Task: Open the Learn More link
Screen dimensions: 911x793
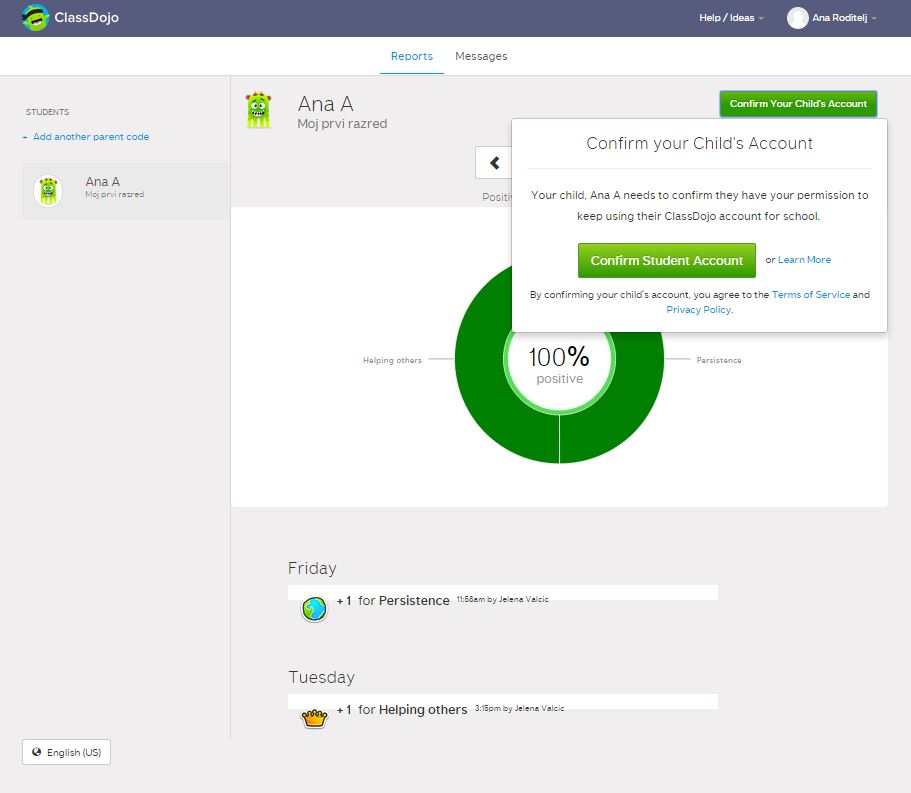Action: 804,260
